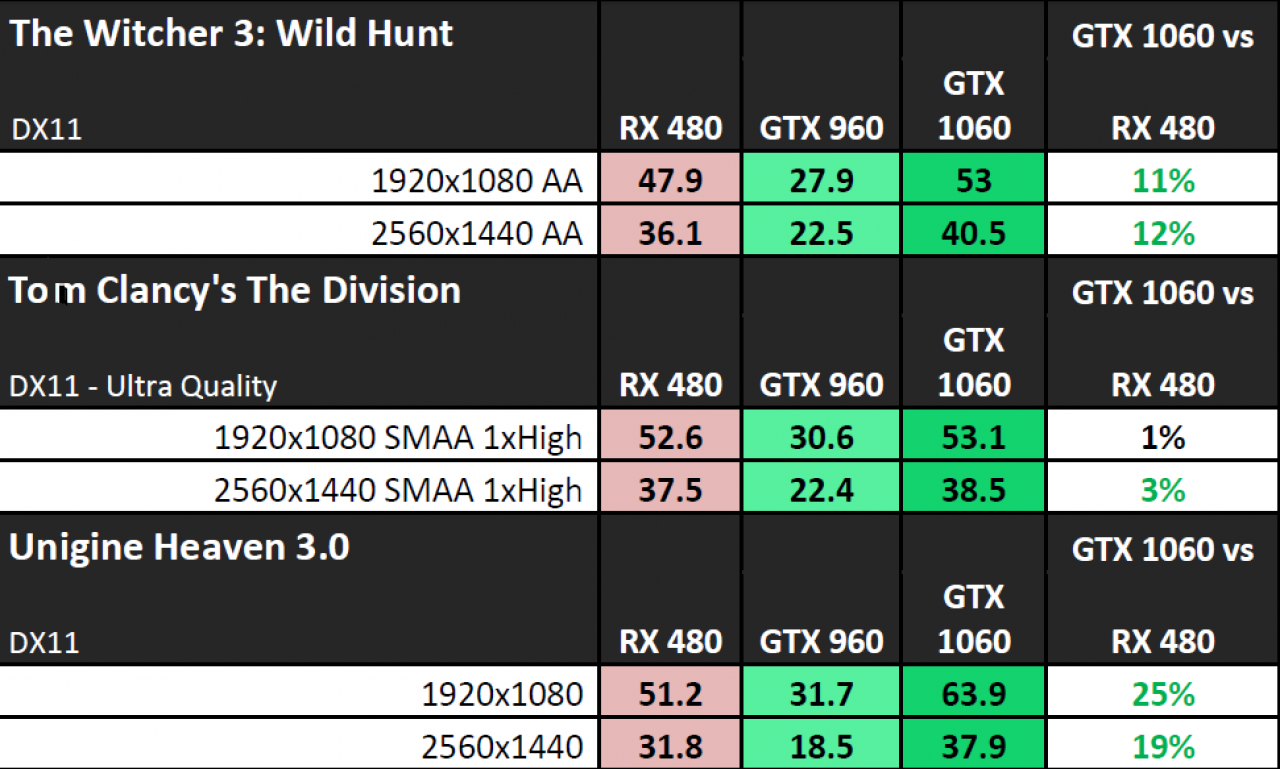Select DX11 - Ultra Quality label
This screenshot has width=1280, height=769.
144,385
